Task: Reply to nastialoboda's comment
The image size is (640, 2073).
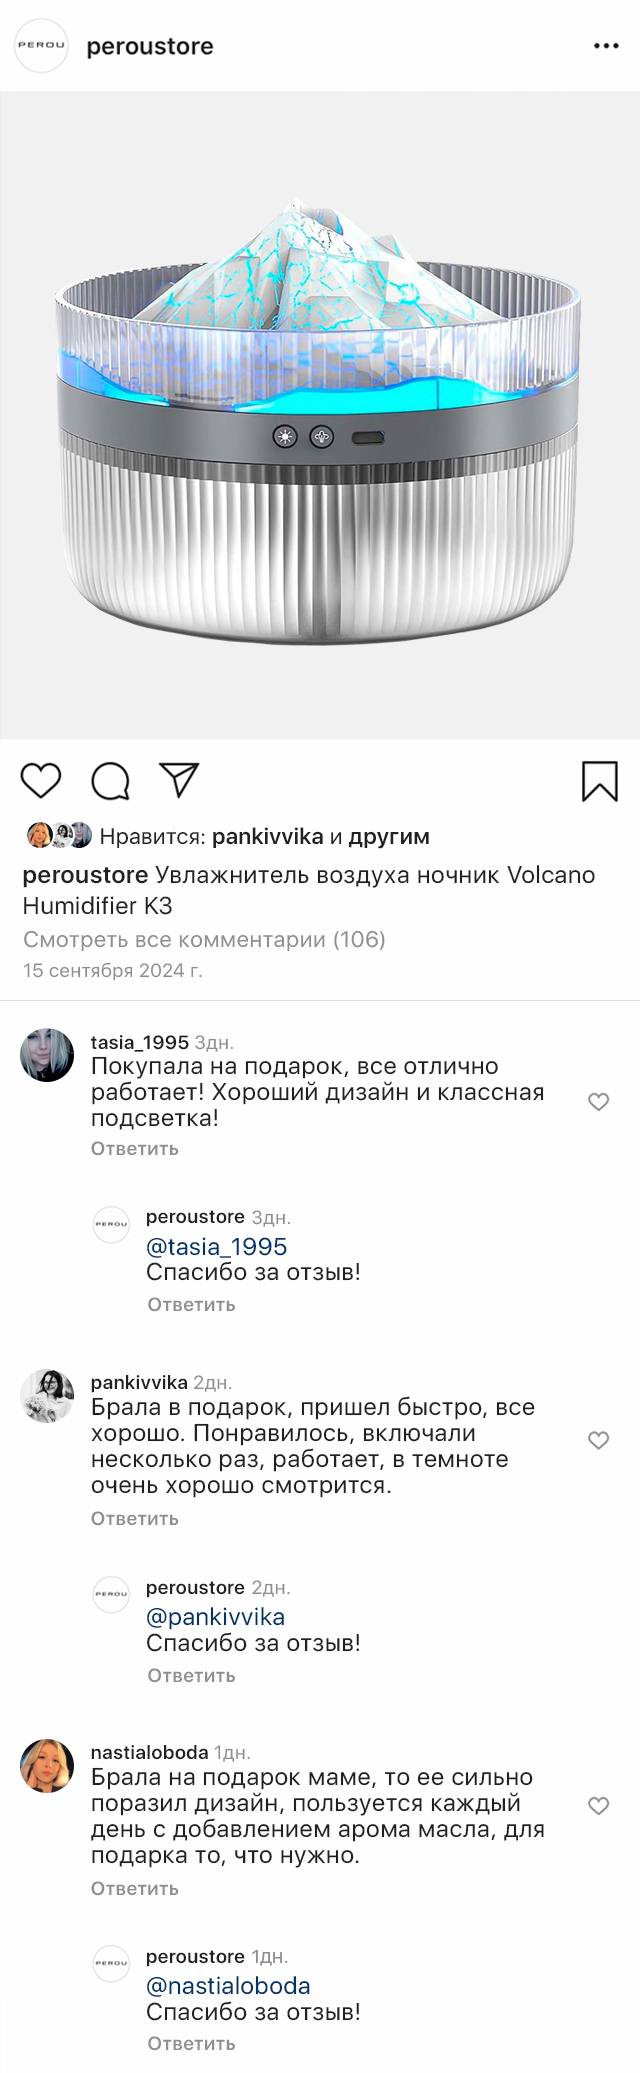Action: (135, 1888)
